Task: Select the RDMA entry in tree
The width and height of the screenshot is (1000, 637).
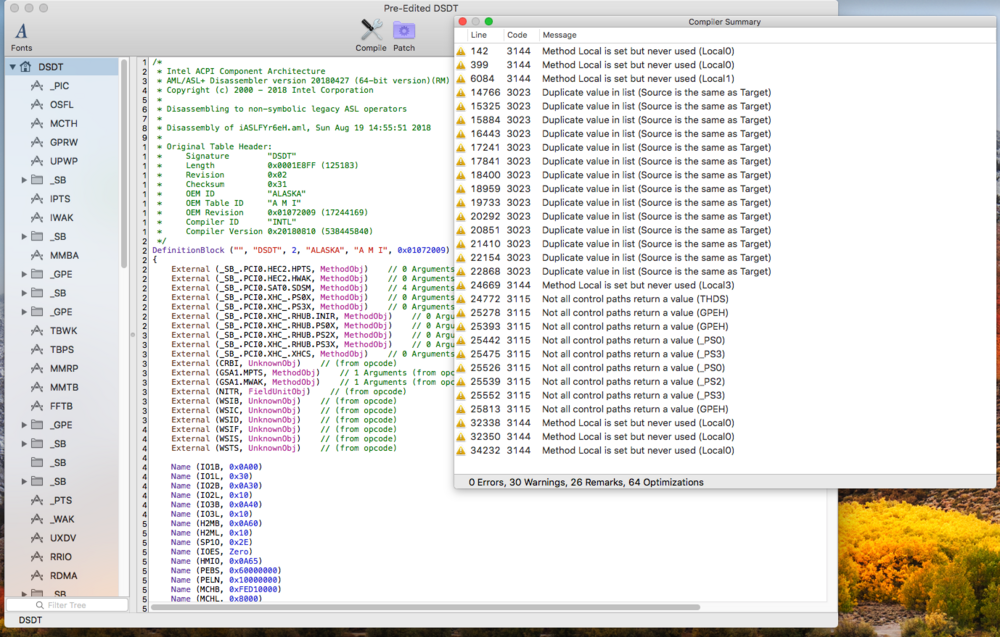Action: [63, 576]
